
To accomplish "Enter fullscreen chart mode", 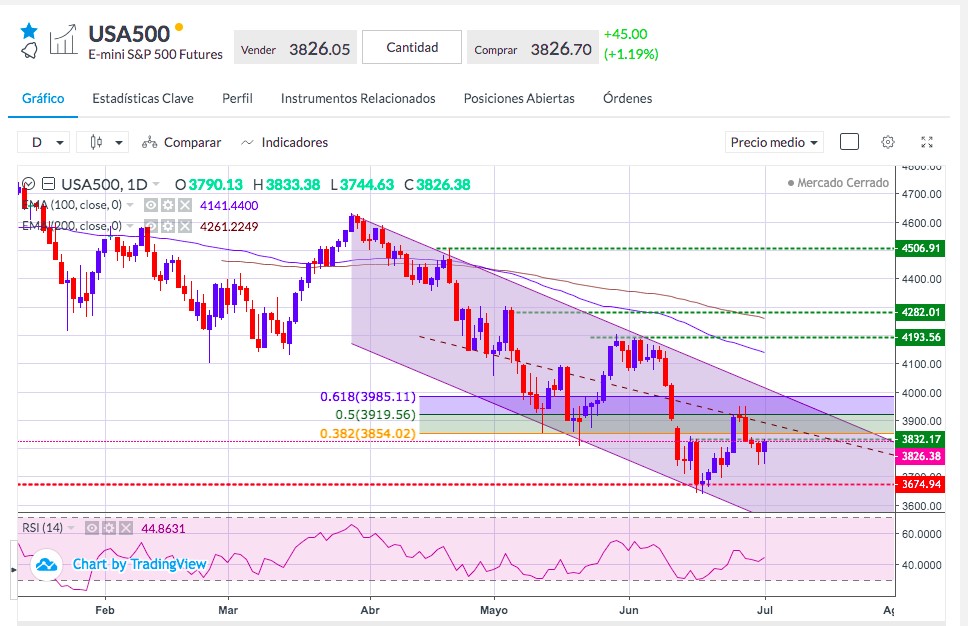I will [x=927, y=142].
